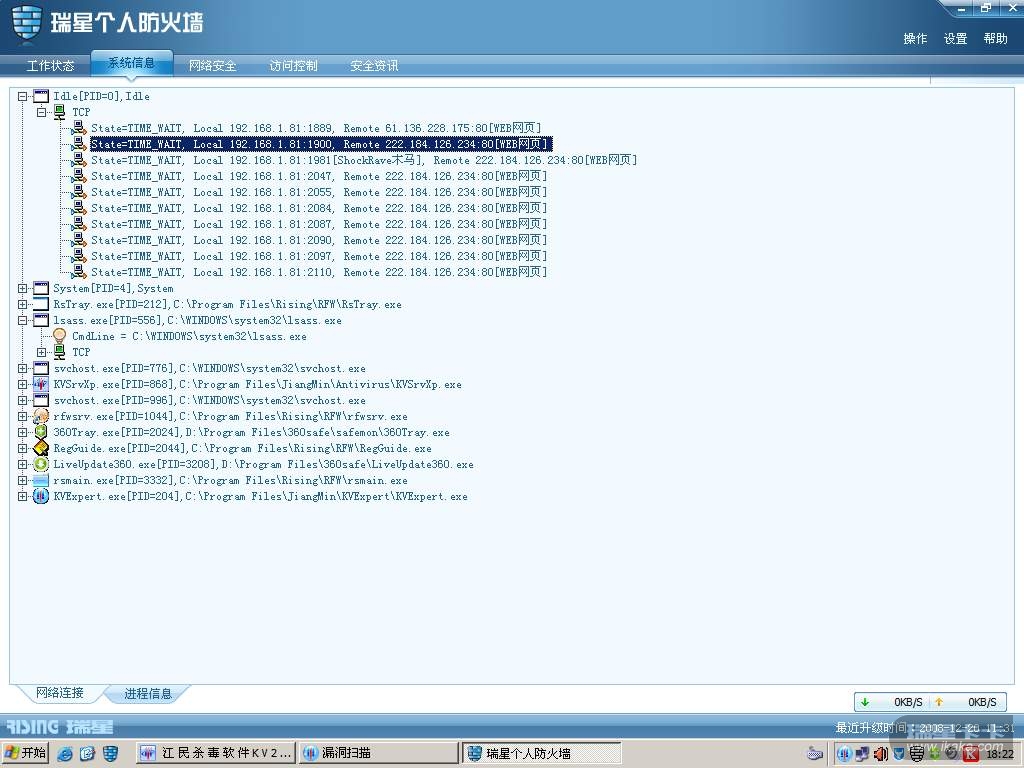Screen dimensions: 1024x768
Task: Click the 开始 Start button
Action: pyautogui.click(x=25, y=754)
